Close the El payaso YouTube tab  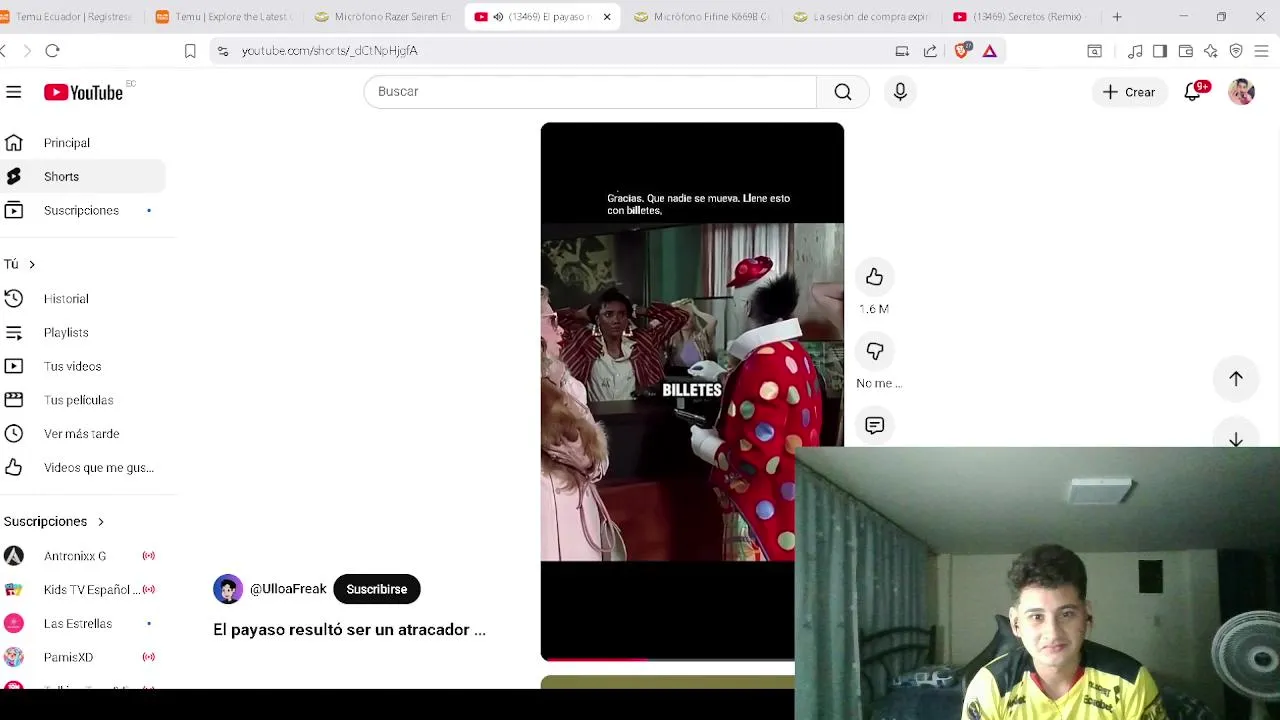point(607,17)
